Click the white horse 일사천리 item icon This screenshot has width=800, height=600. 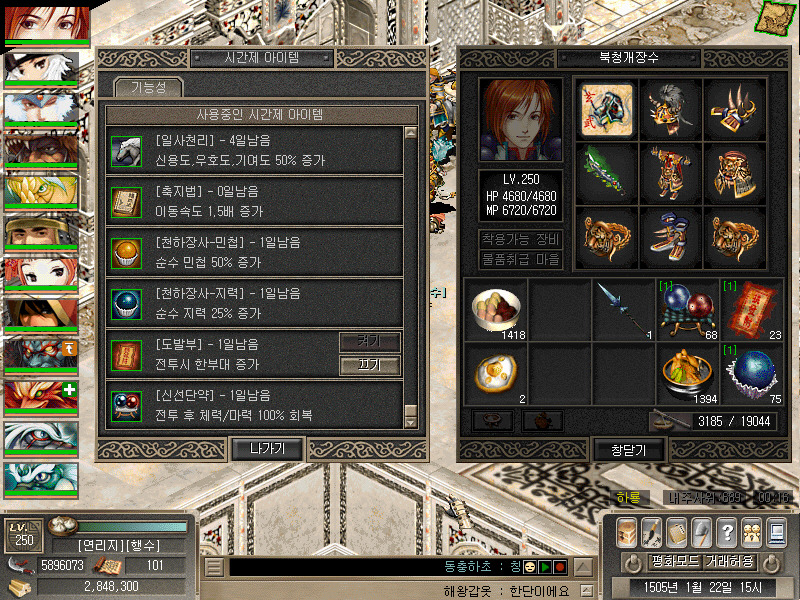click(126, 151)
